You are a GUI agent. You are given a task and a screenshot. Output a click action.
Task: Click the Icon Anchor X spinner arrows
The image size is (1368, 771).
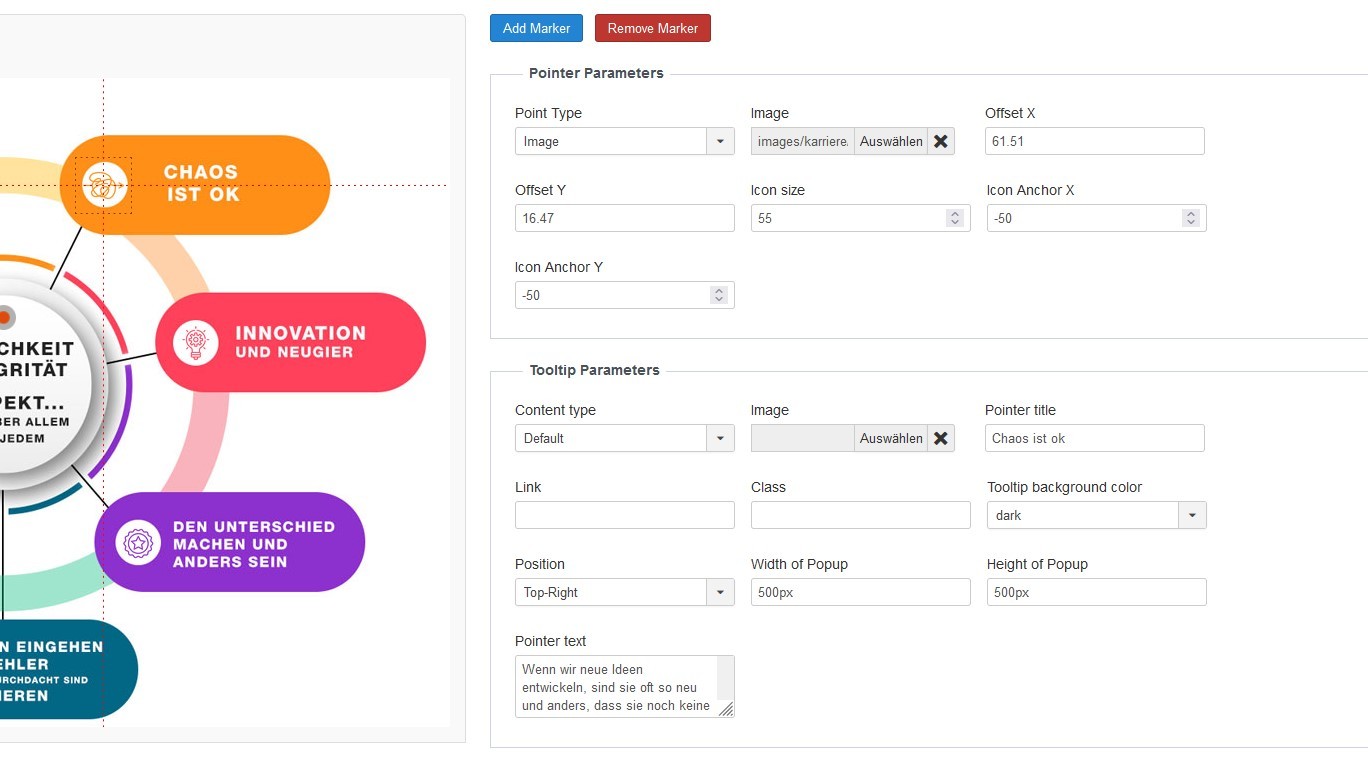pyautogui.click(x=1190, y=218)
